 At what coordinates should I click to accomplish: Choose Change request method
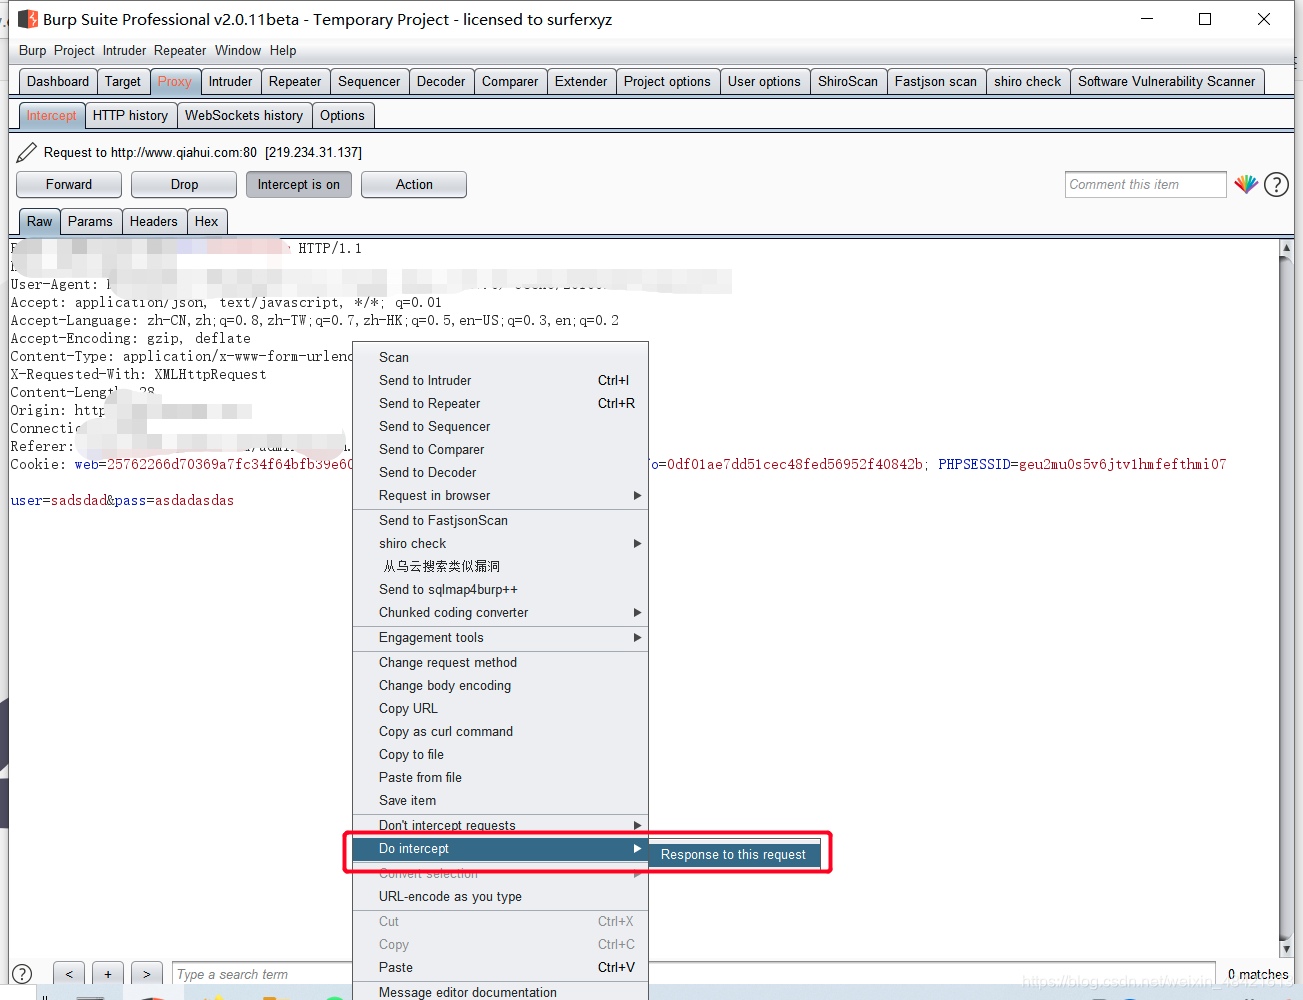pos(500,662)
